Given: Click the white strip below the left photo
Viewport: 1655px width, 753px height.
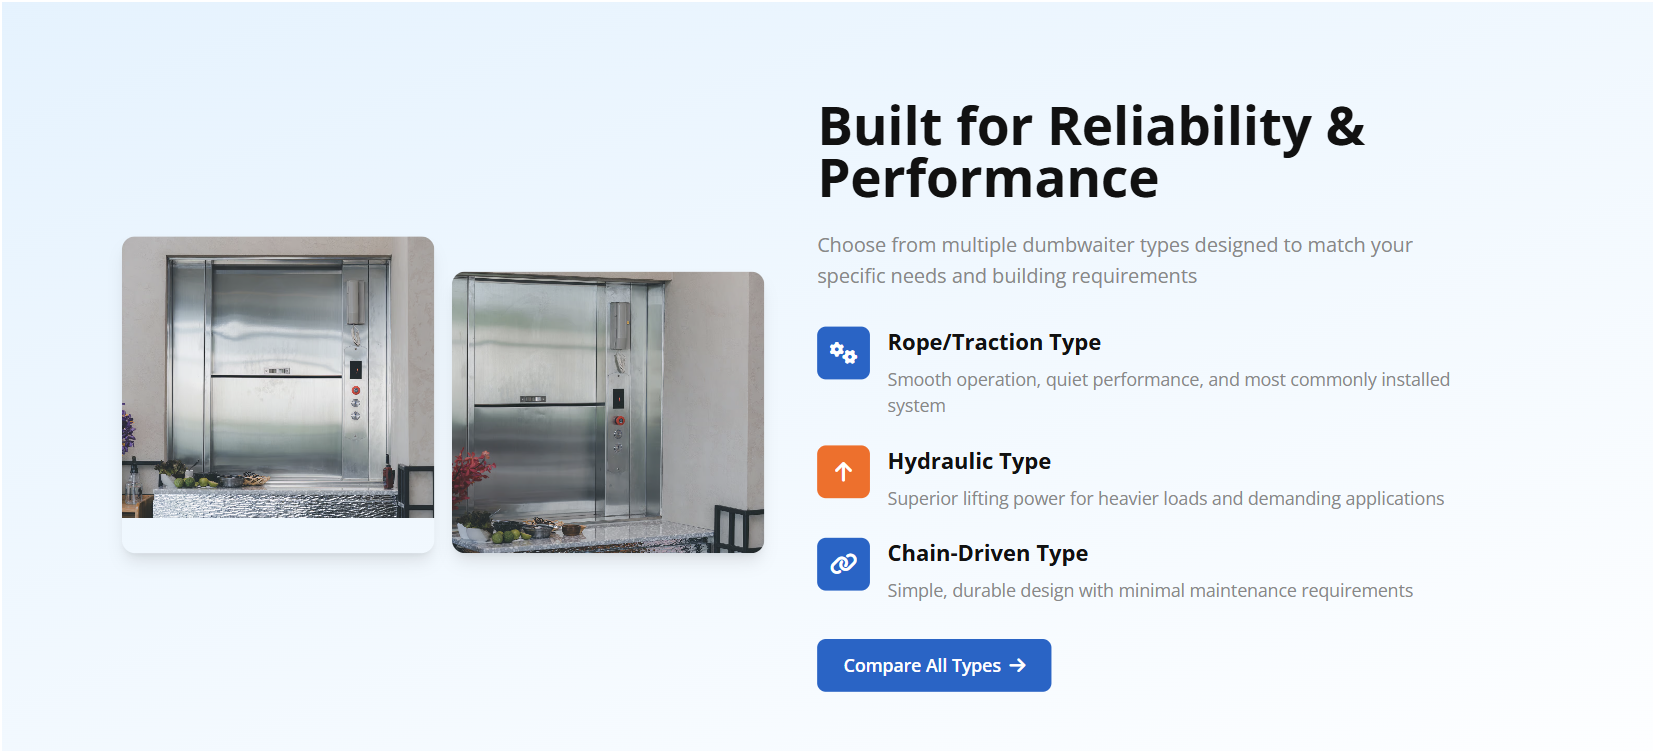Looking at the screenshot, I should point(278,535).
